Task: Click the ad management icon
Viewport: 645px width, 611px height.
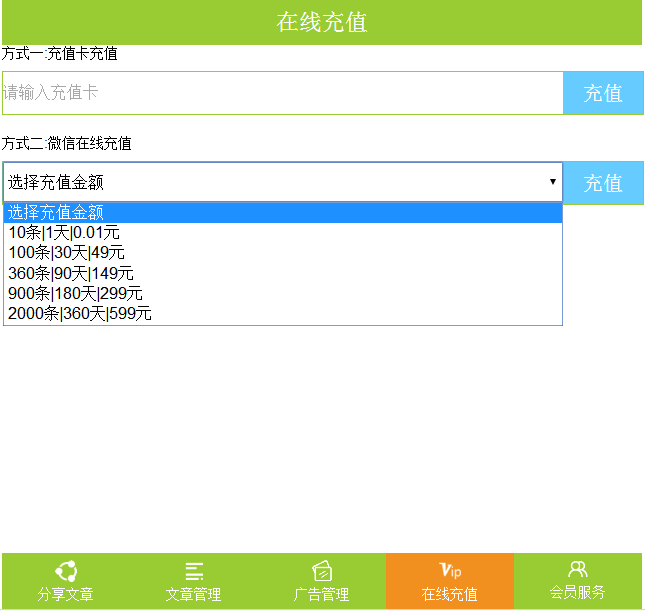Action: point(322,571)
